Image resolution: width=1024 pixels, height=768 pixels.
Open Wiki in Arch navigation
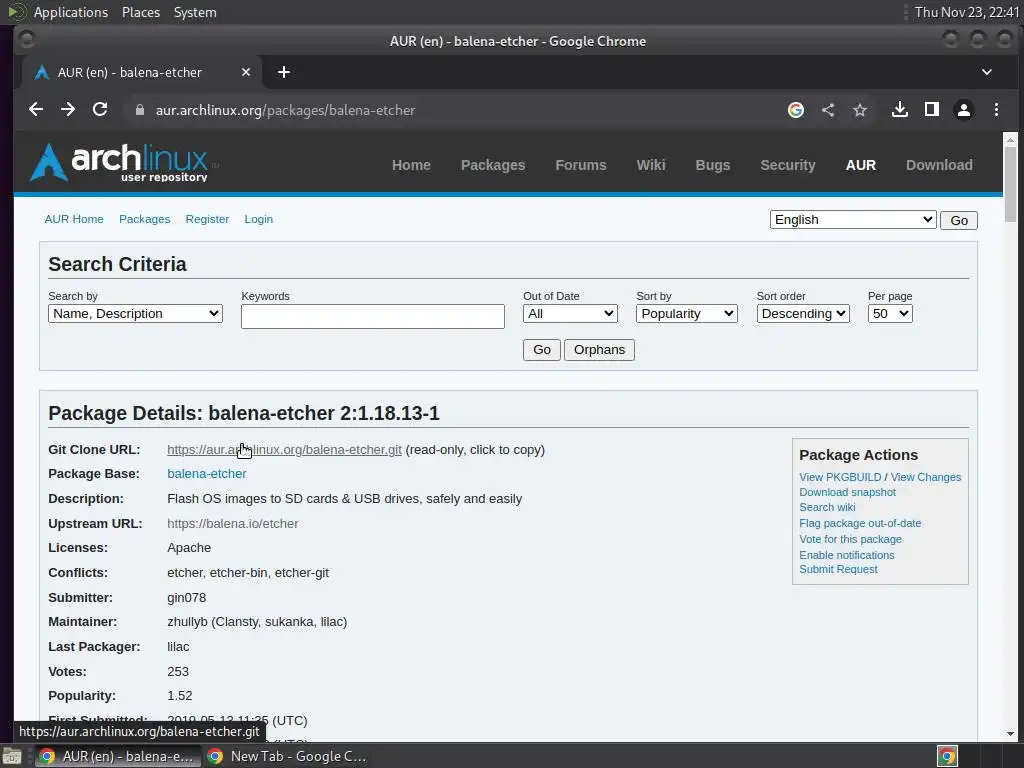tap(650, 165)
